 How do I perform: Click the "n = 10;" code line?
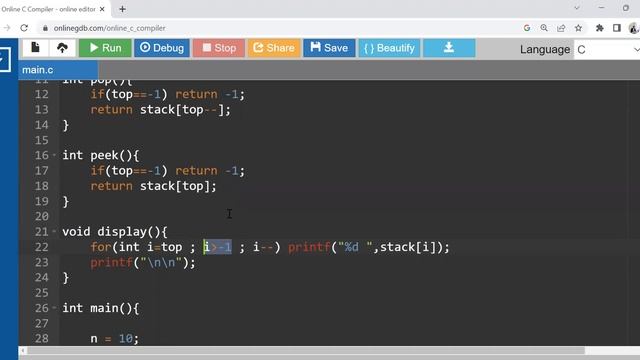[x=115, y=338]
